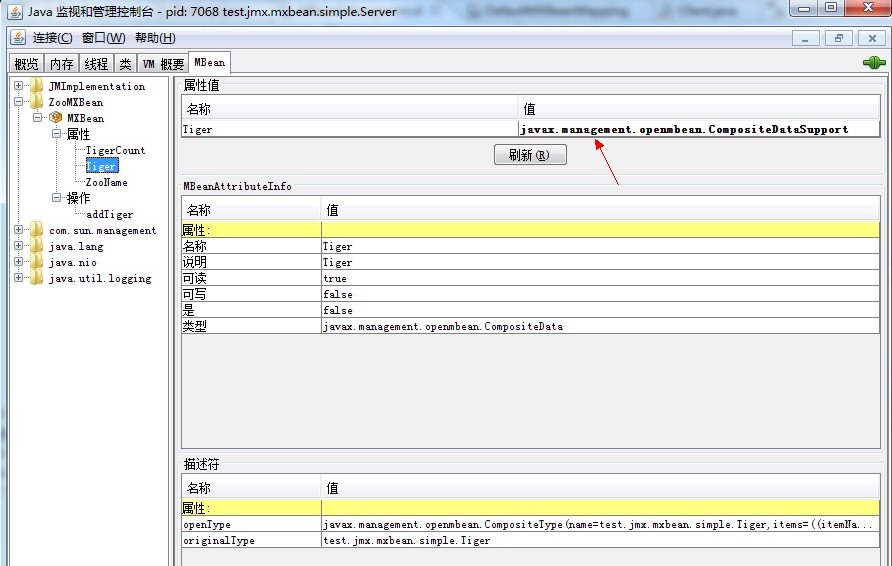Open the 窗口(W) menu
This screenshot has height=566, width=892.
tap(104, 38)
